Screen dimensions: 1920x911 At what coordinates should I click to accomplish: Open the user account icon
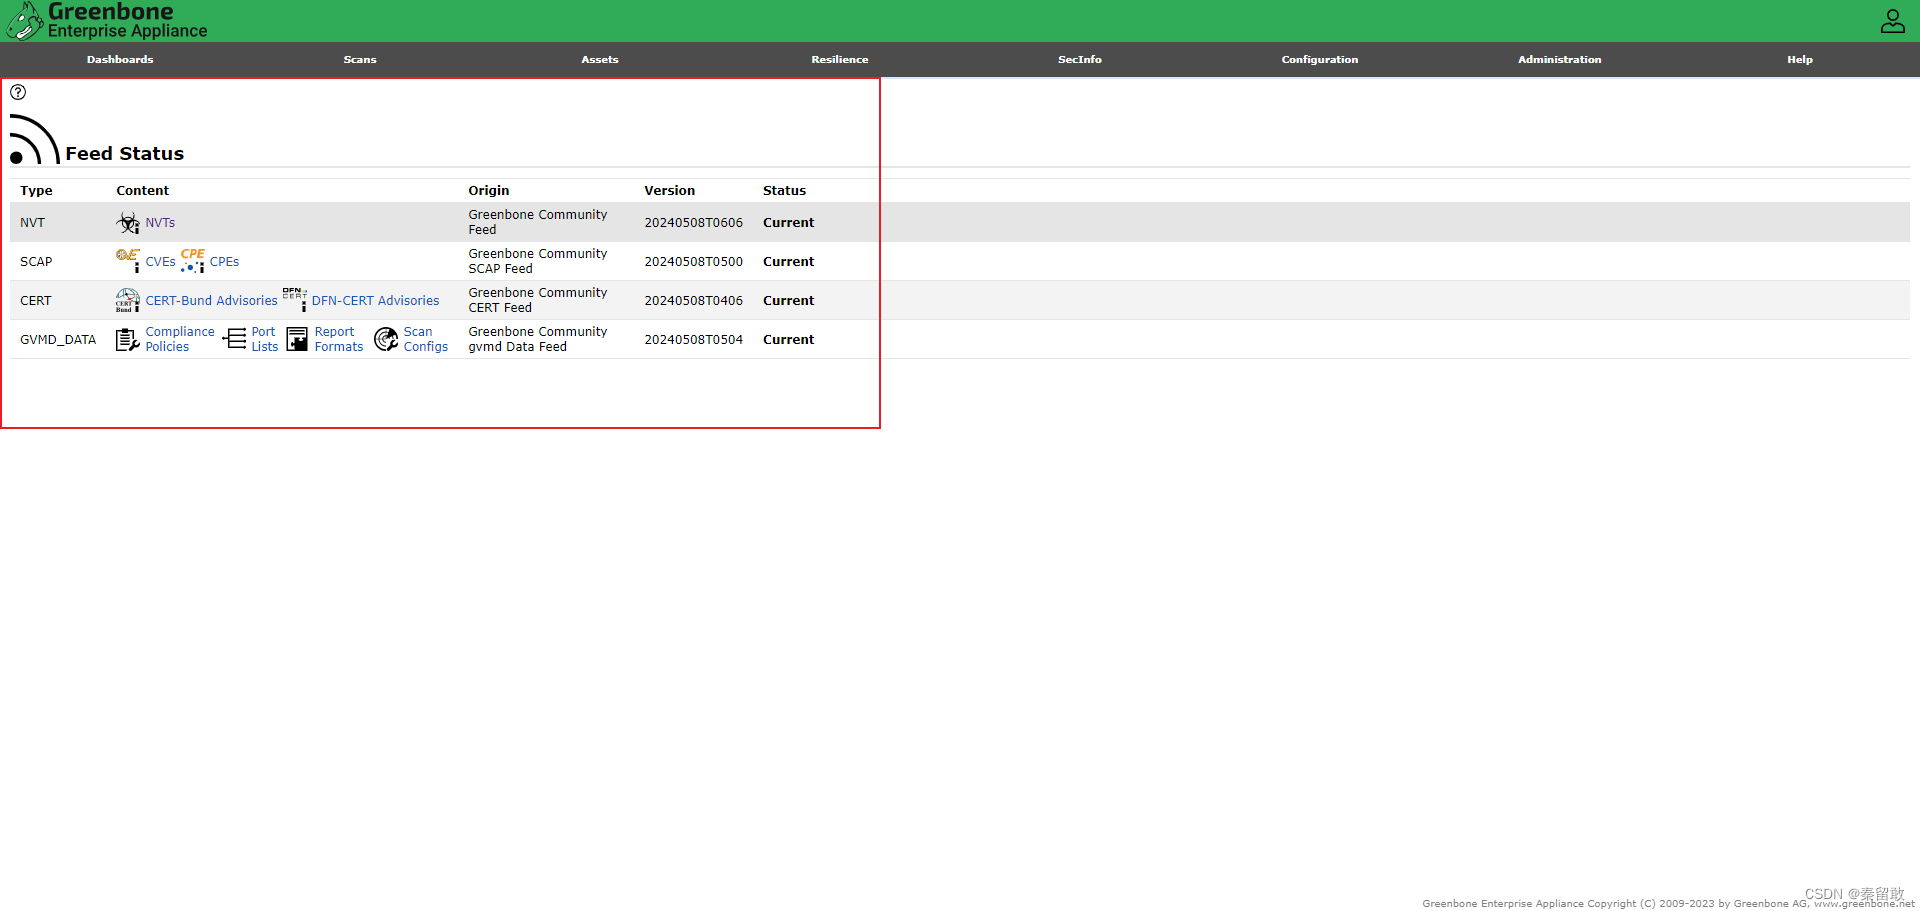point(1892,21)
